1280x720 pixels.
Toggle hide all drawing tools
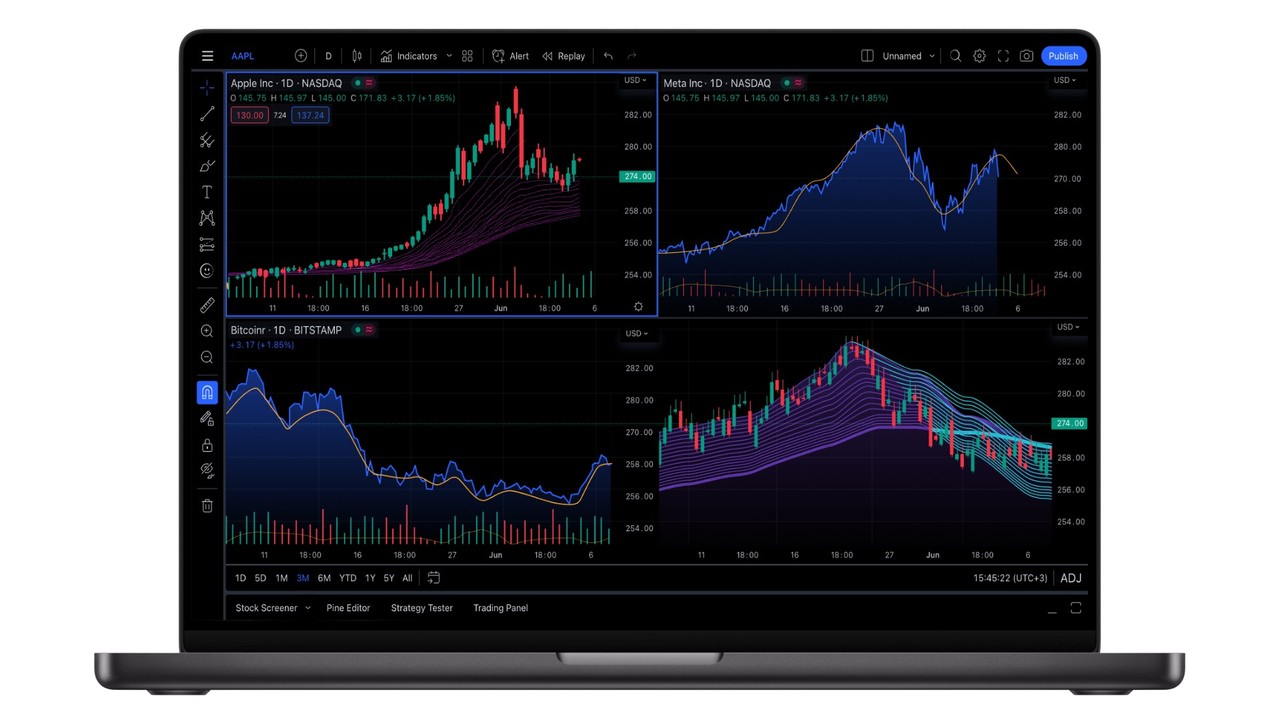(207, 470)
